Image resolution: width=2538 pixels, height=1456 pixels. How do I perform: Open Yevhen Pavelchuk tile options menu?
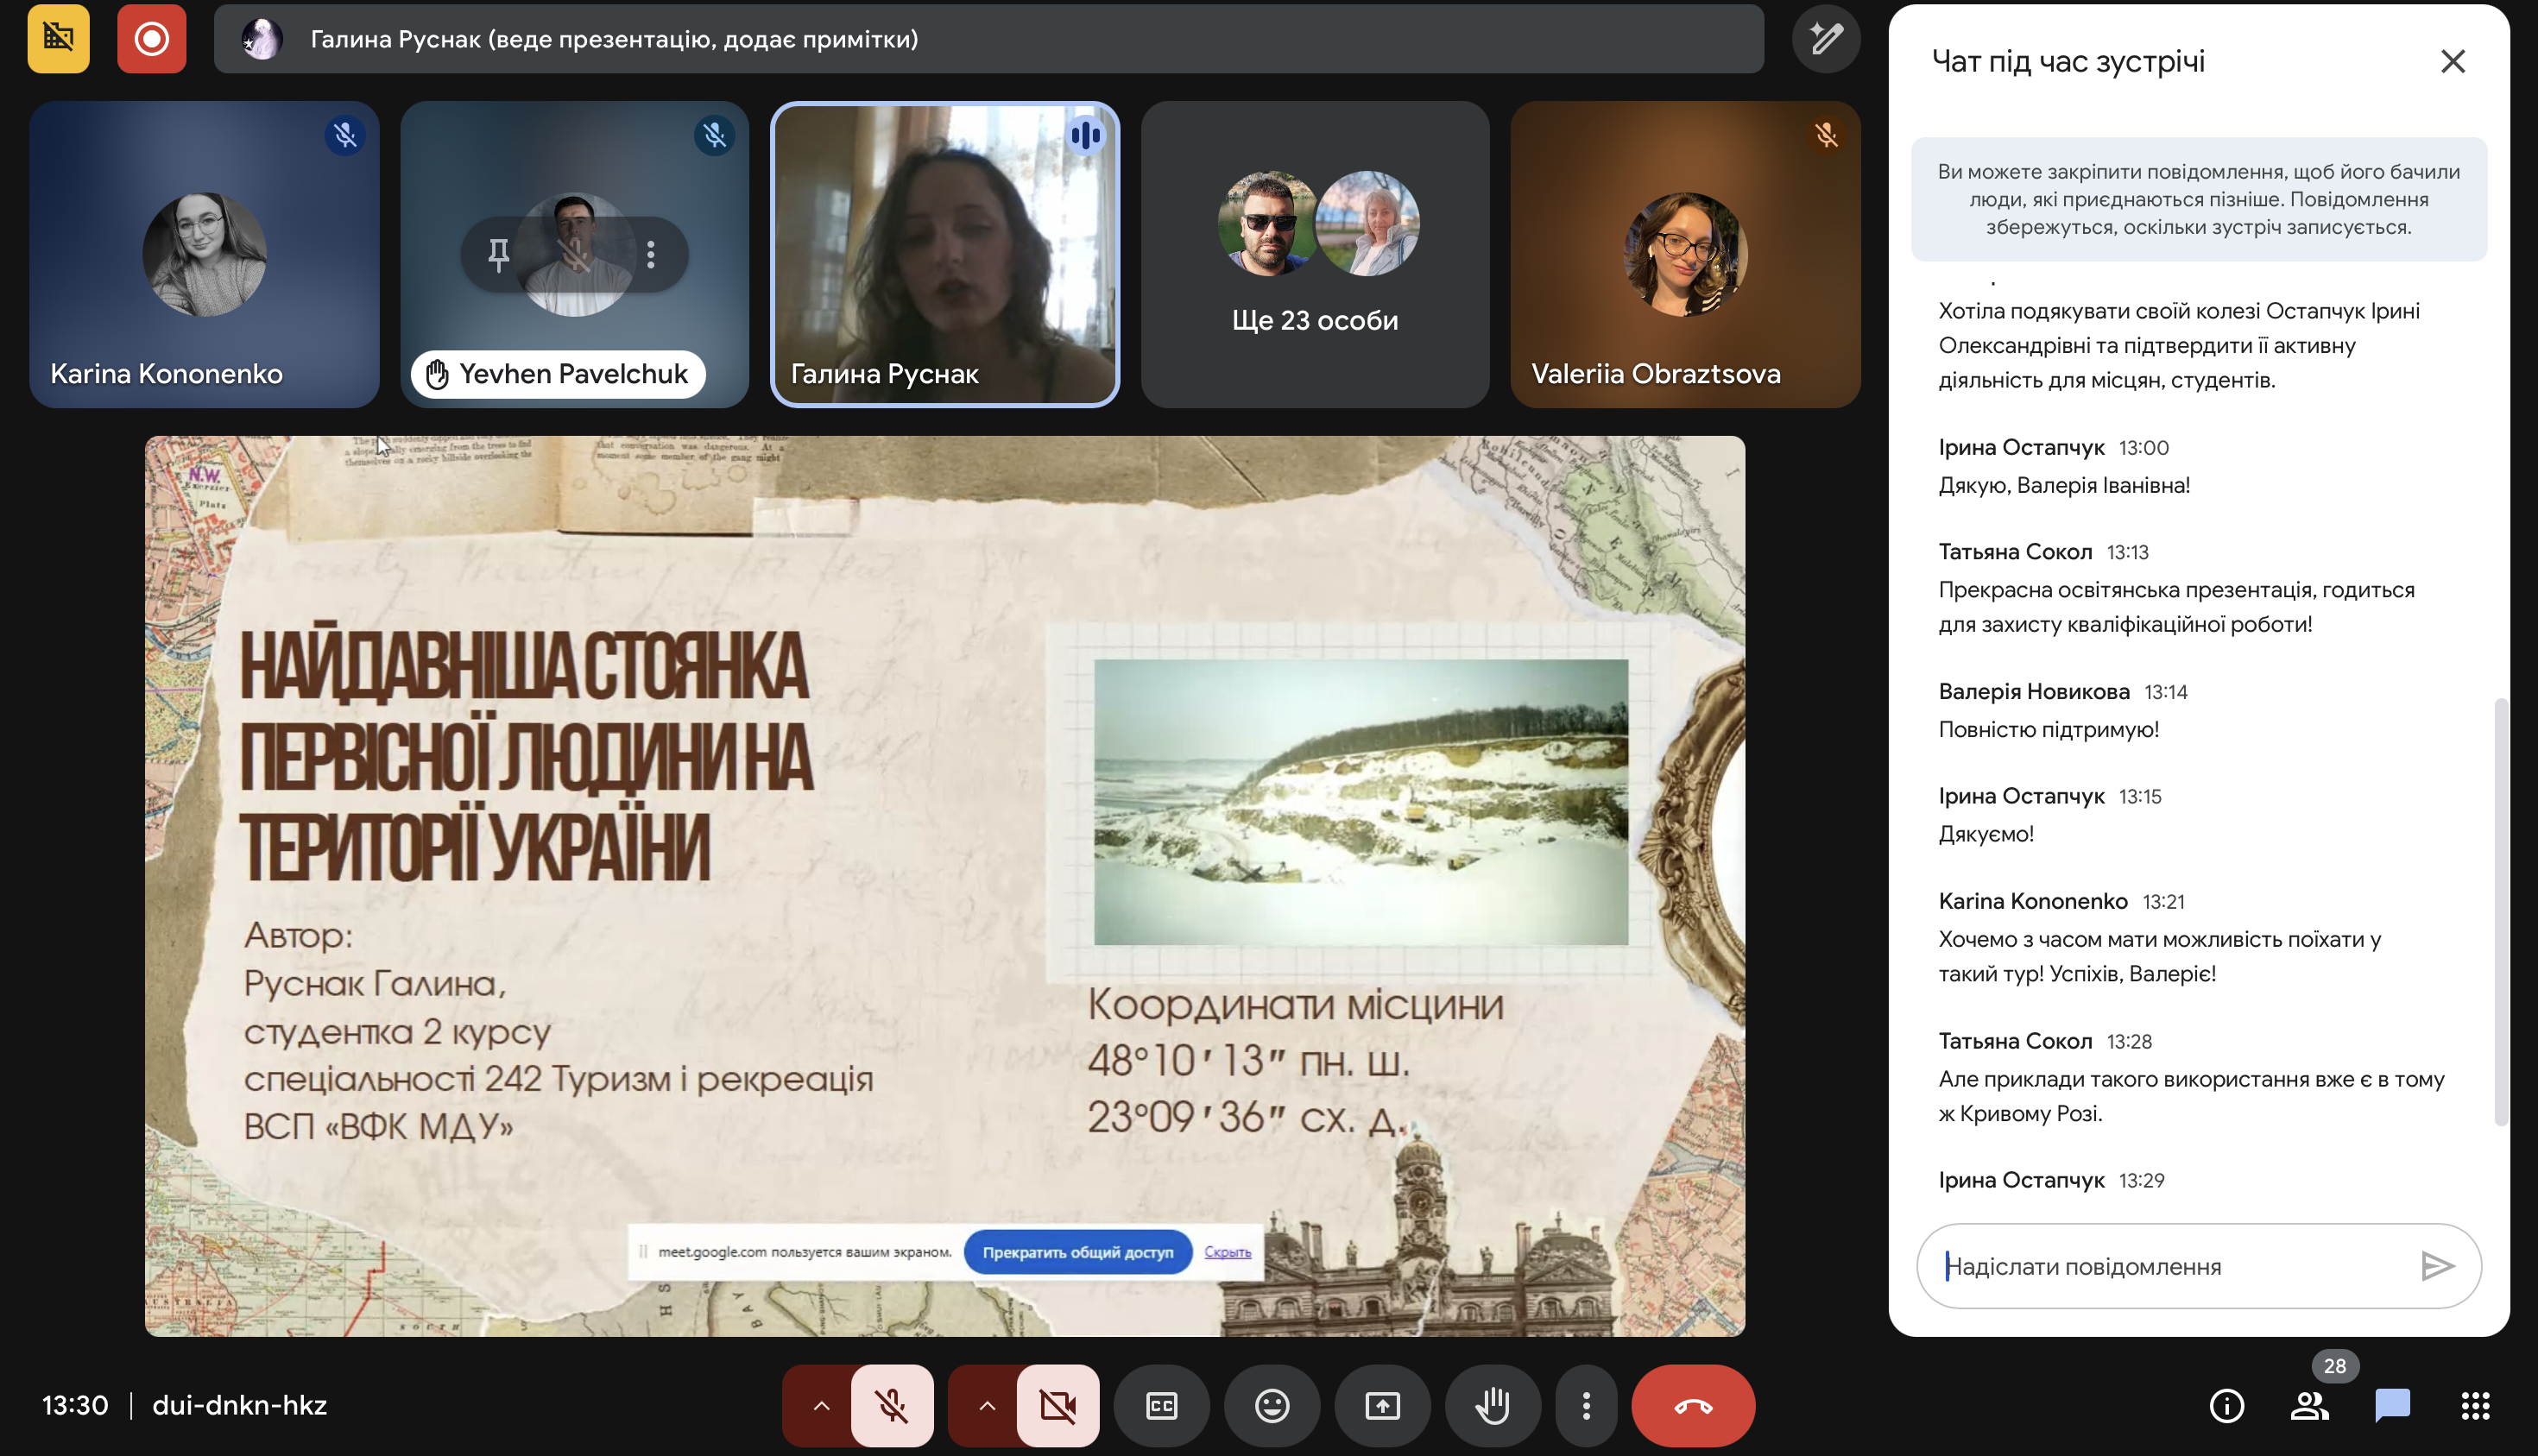point(651,255)
